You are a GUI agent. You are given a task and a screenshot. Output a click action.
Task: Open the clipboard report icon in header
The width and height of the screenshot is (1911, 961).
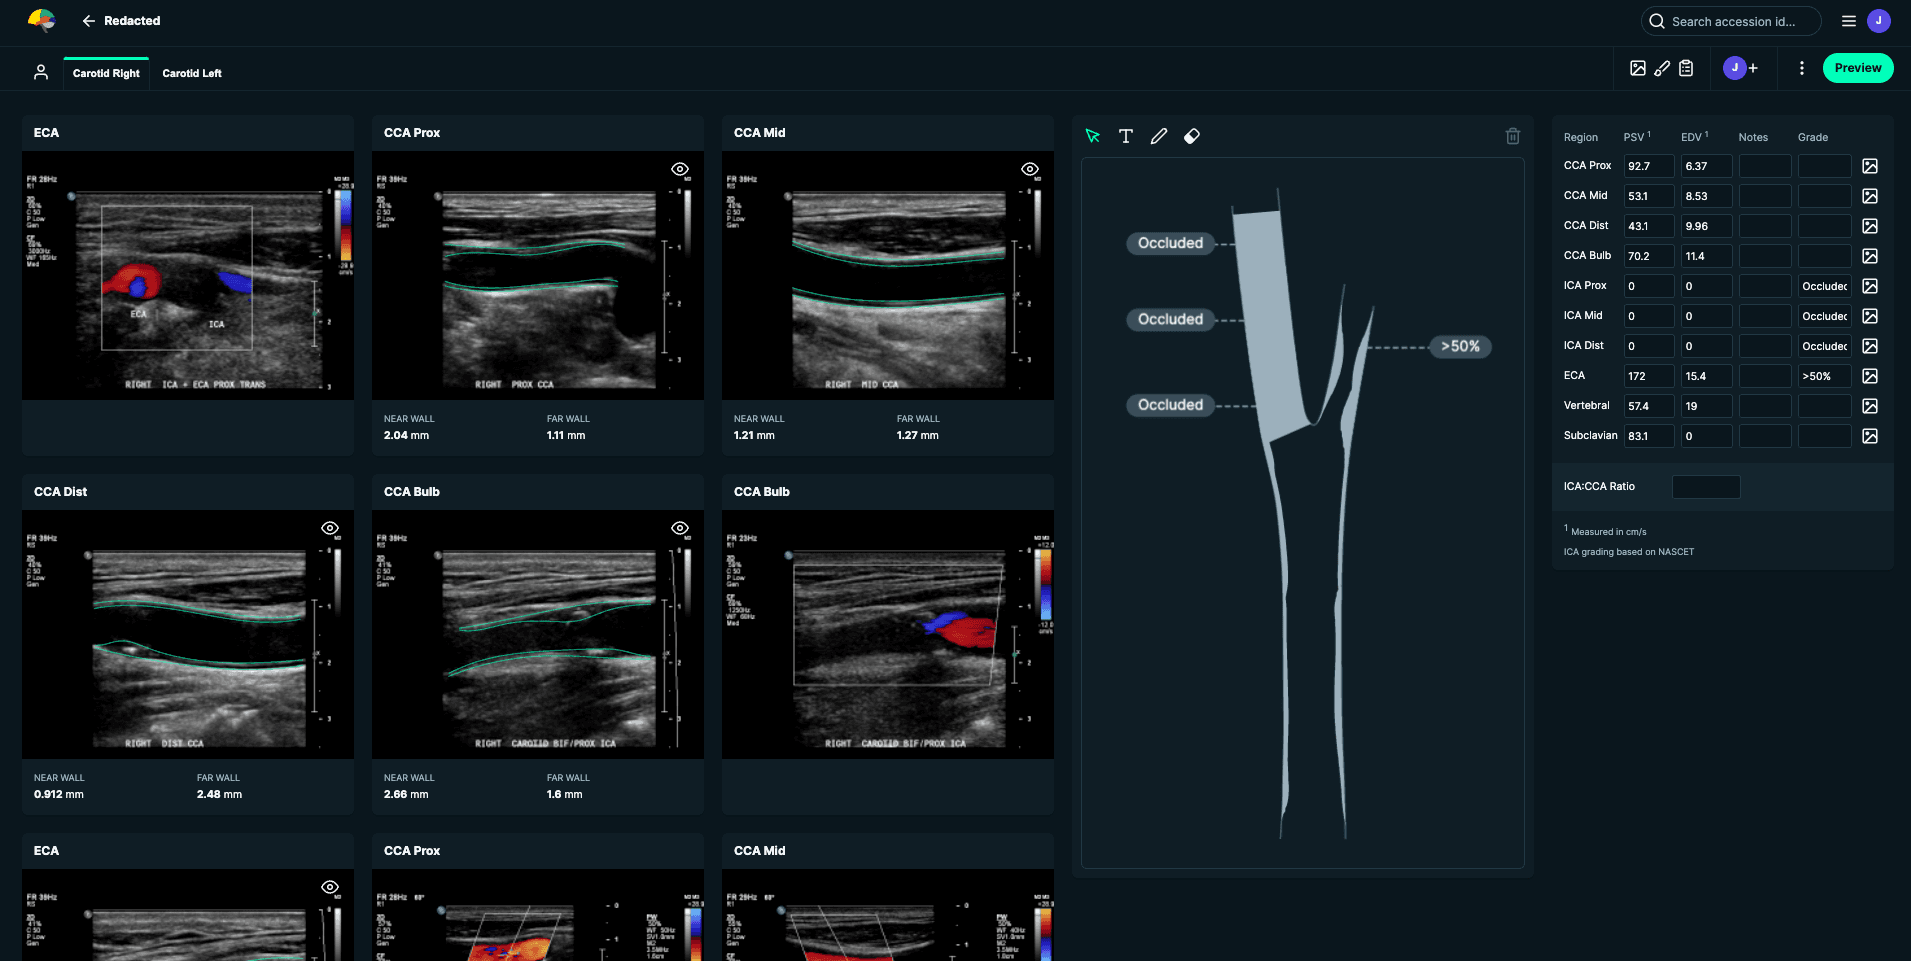[x=1686, y=68]
